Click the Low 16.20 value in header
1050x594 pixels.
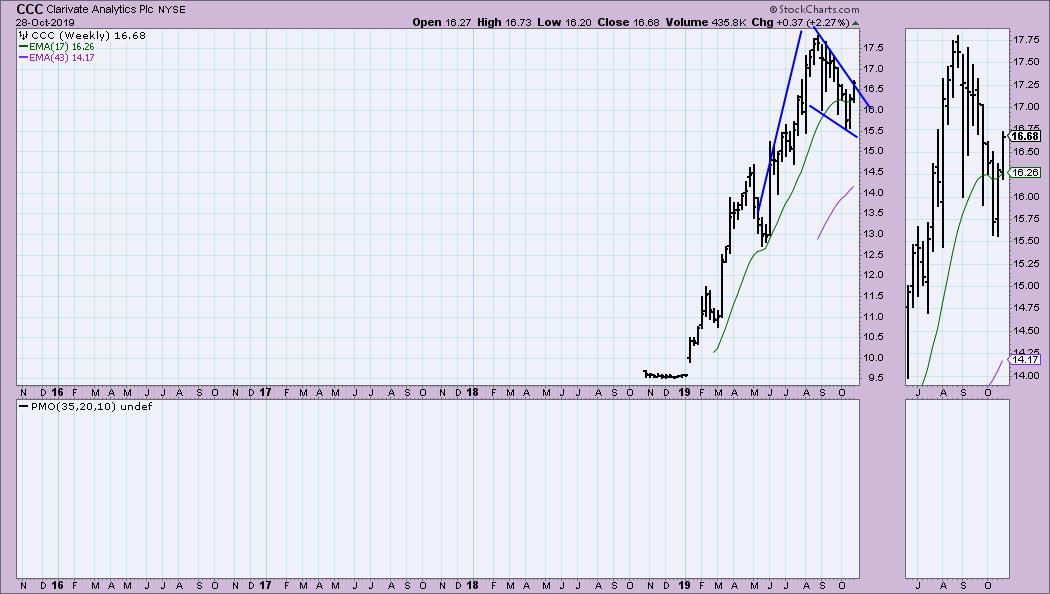click(565, 22)
